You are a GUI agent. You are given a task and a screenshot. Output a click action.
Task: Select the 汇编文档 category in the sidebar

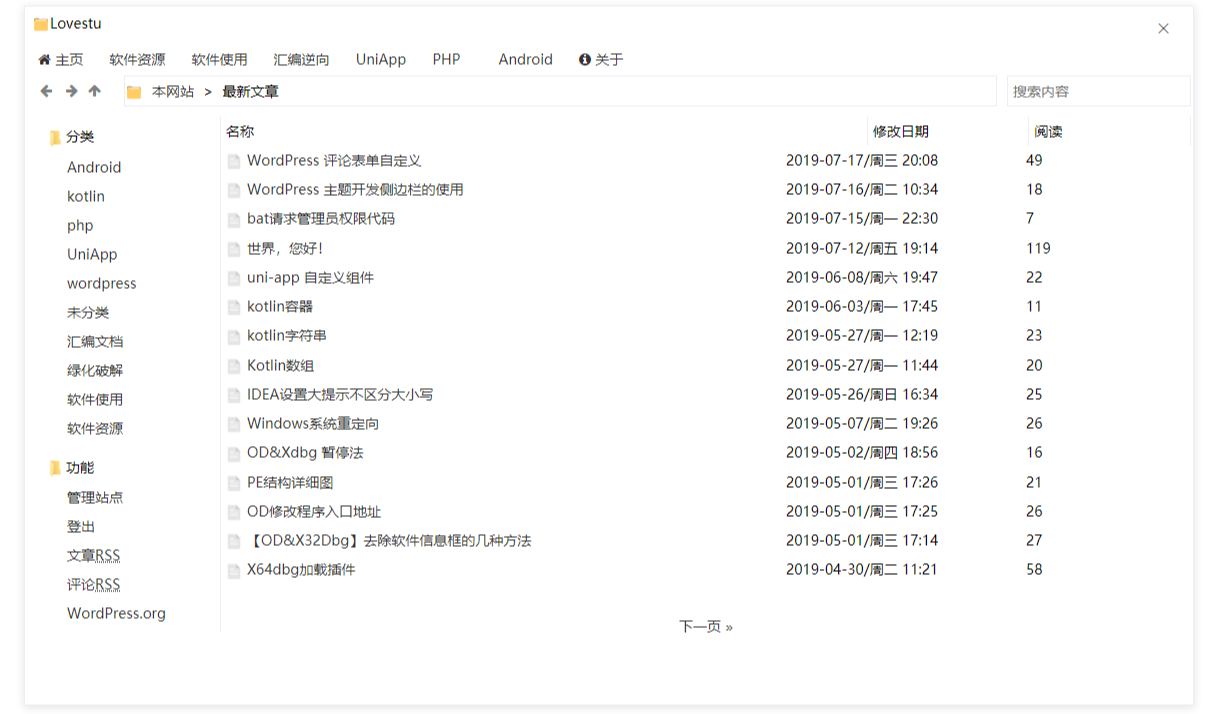95,342
